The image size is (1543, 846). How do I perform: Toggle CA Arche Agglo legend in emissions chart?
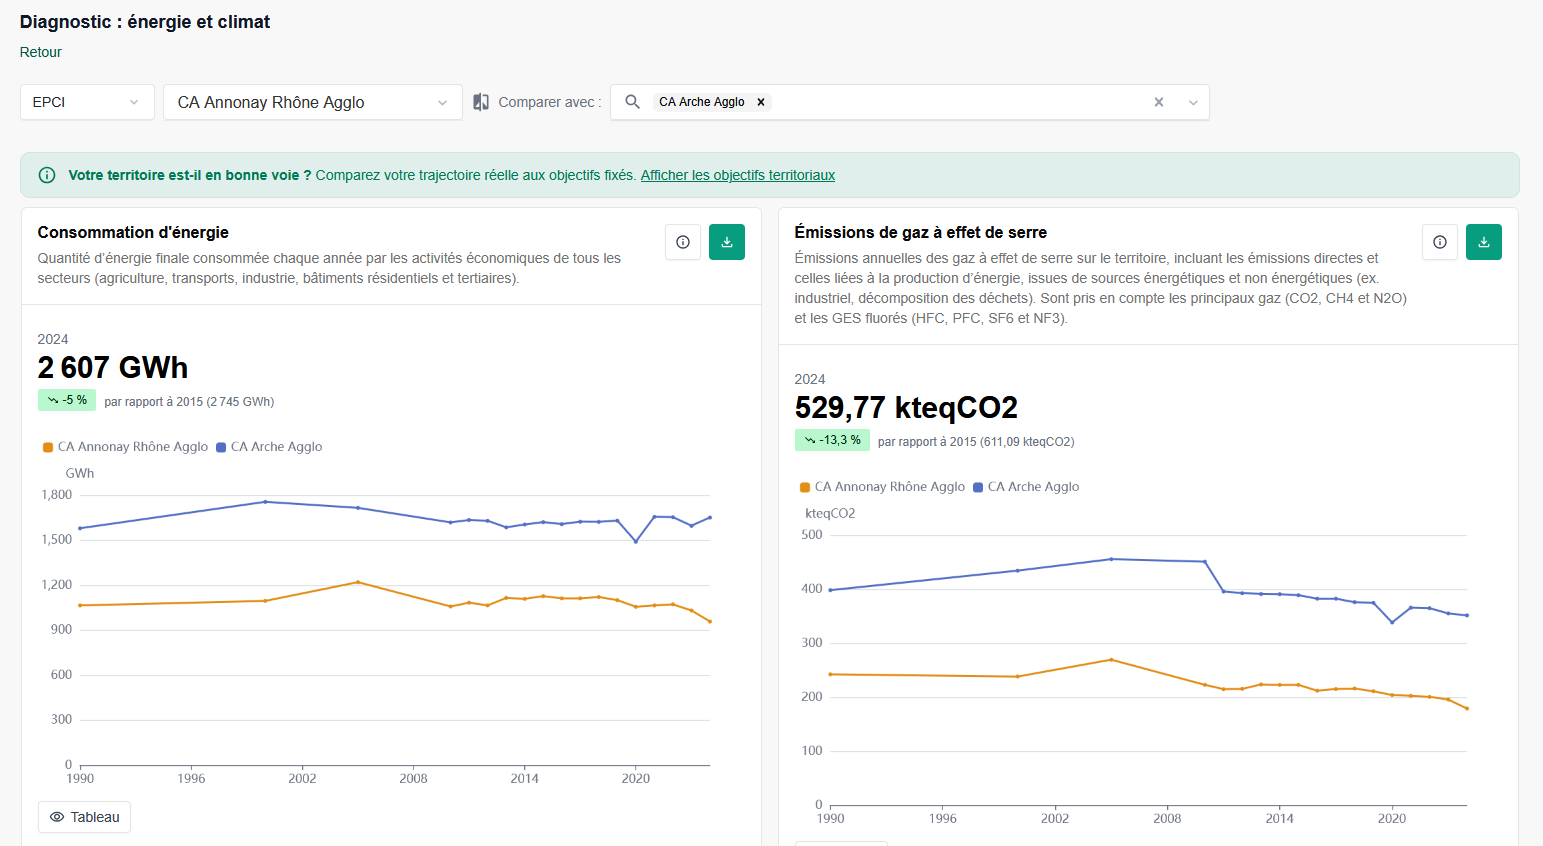[1026, 487]
